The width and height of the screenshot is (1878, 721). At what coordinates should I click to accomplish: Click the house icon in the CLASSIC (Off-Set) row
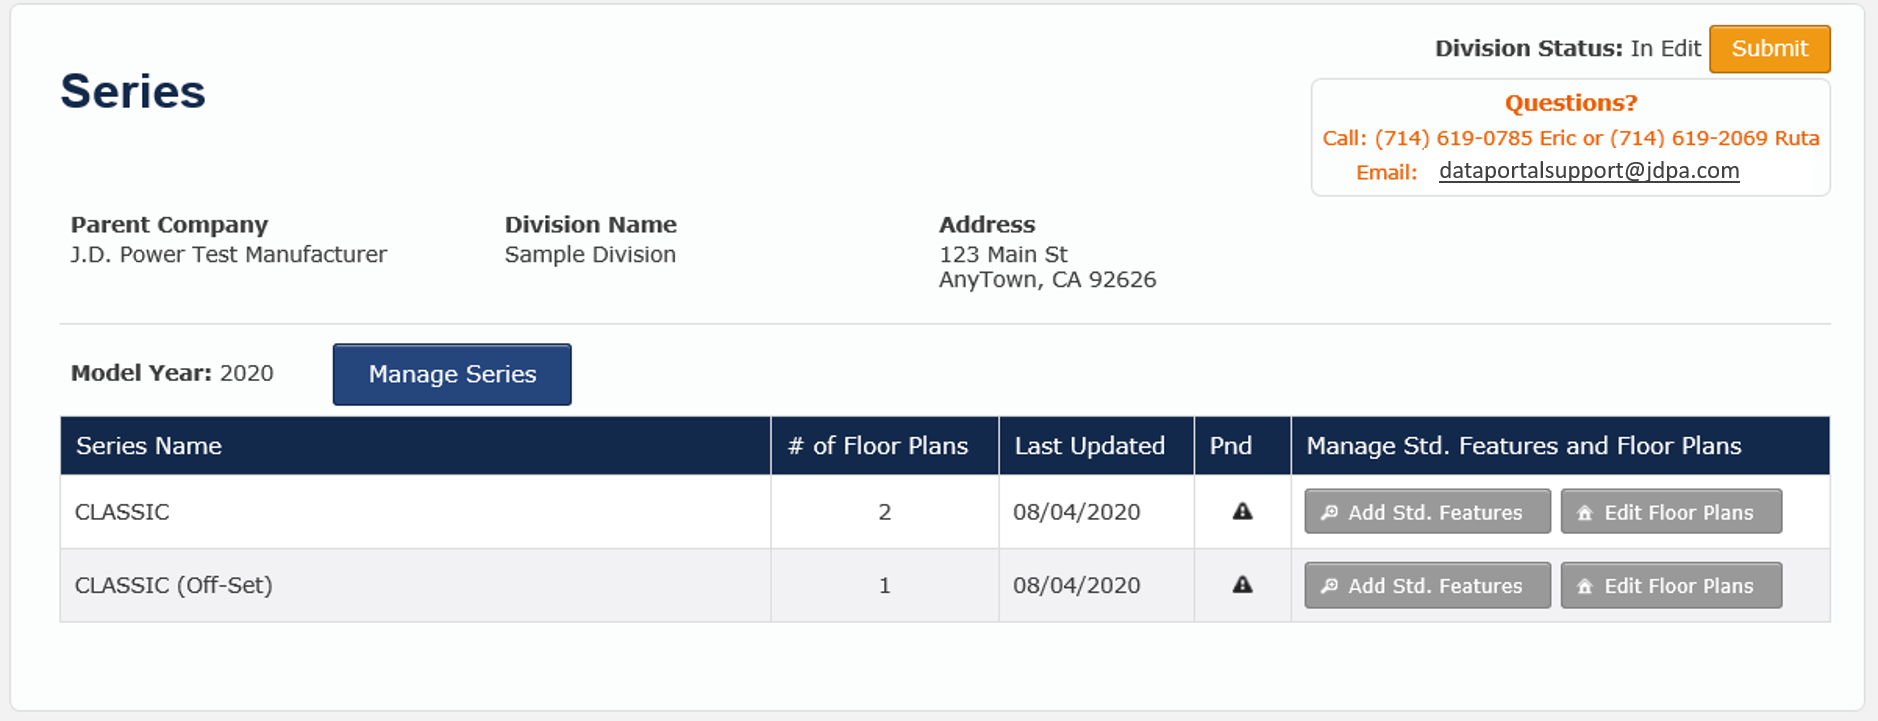point(1585,586)
